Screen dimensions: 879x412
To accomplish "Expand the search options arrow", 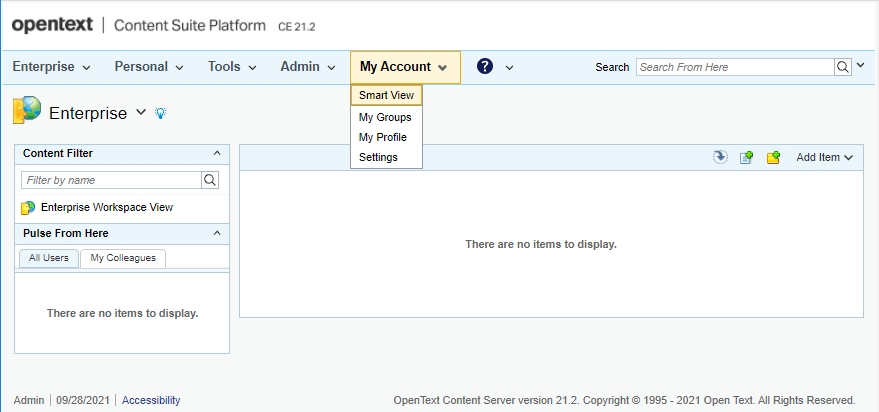I will click(860, 67).
